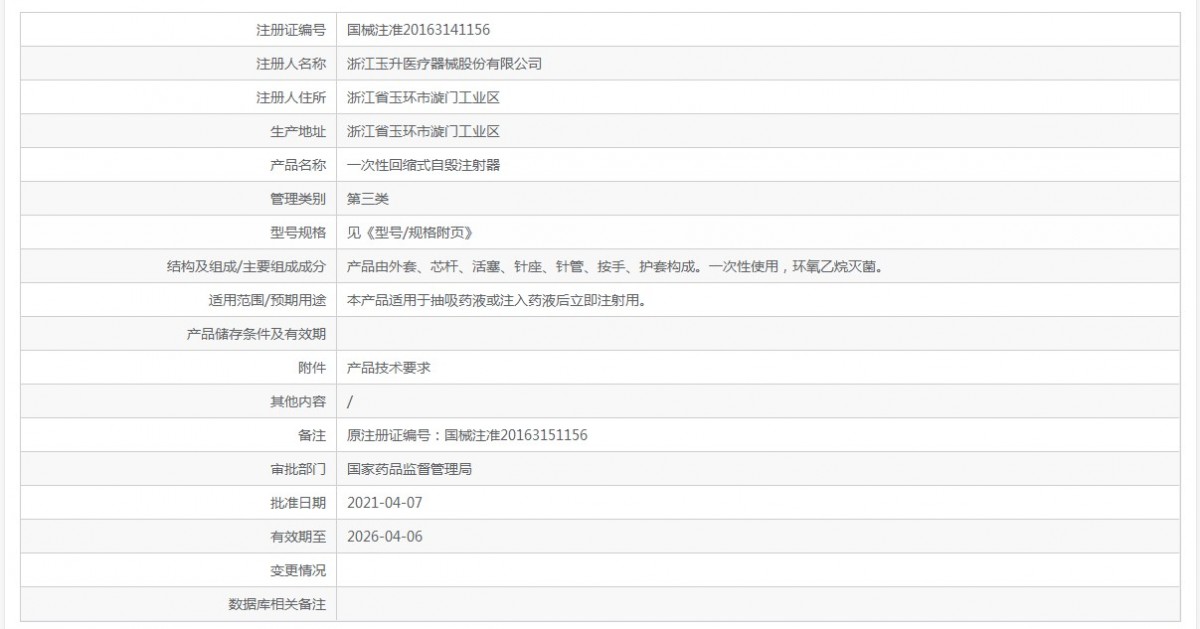The width and height of the screenshot is (1200, 629).
Task: Click the 审批部门 label
Action: point(298,469)
